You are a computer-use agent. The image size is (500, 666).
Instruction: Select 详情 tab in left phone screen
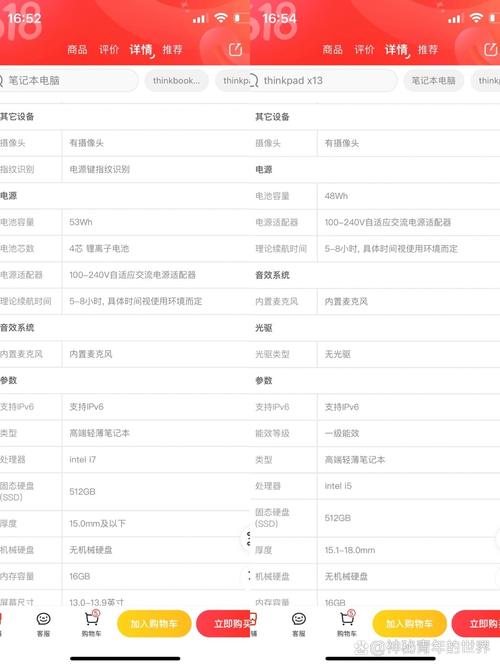141,50
